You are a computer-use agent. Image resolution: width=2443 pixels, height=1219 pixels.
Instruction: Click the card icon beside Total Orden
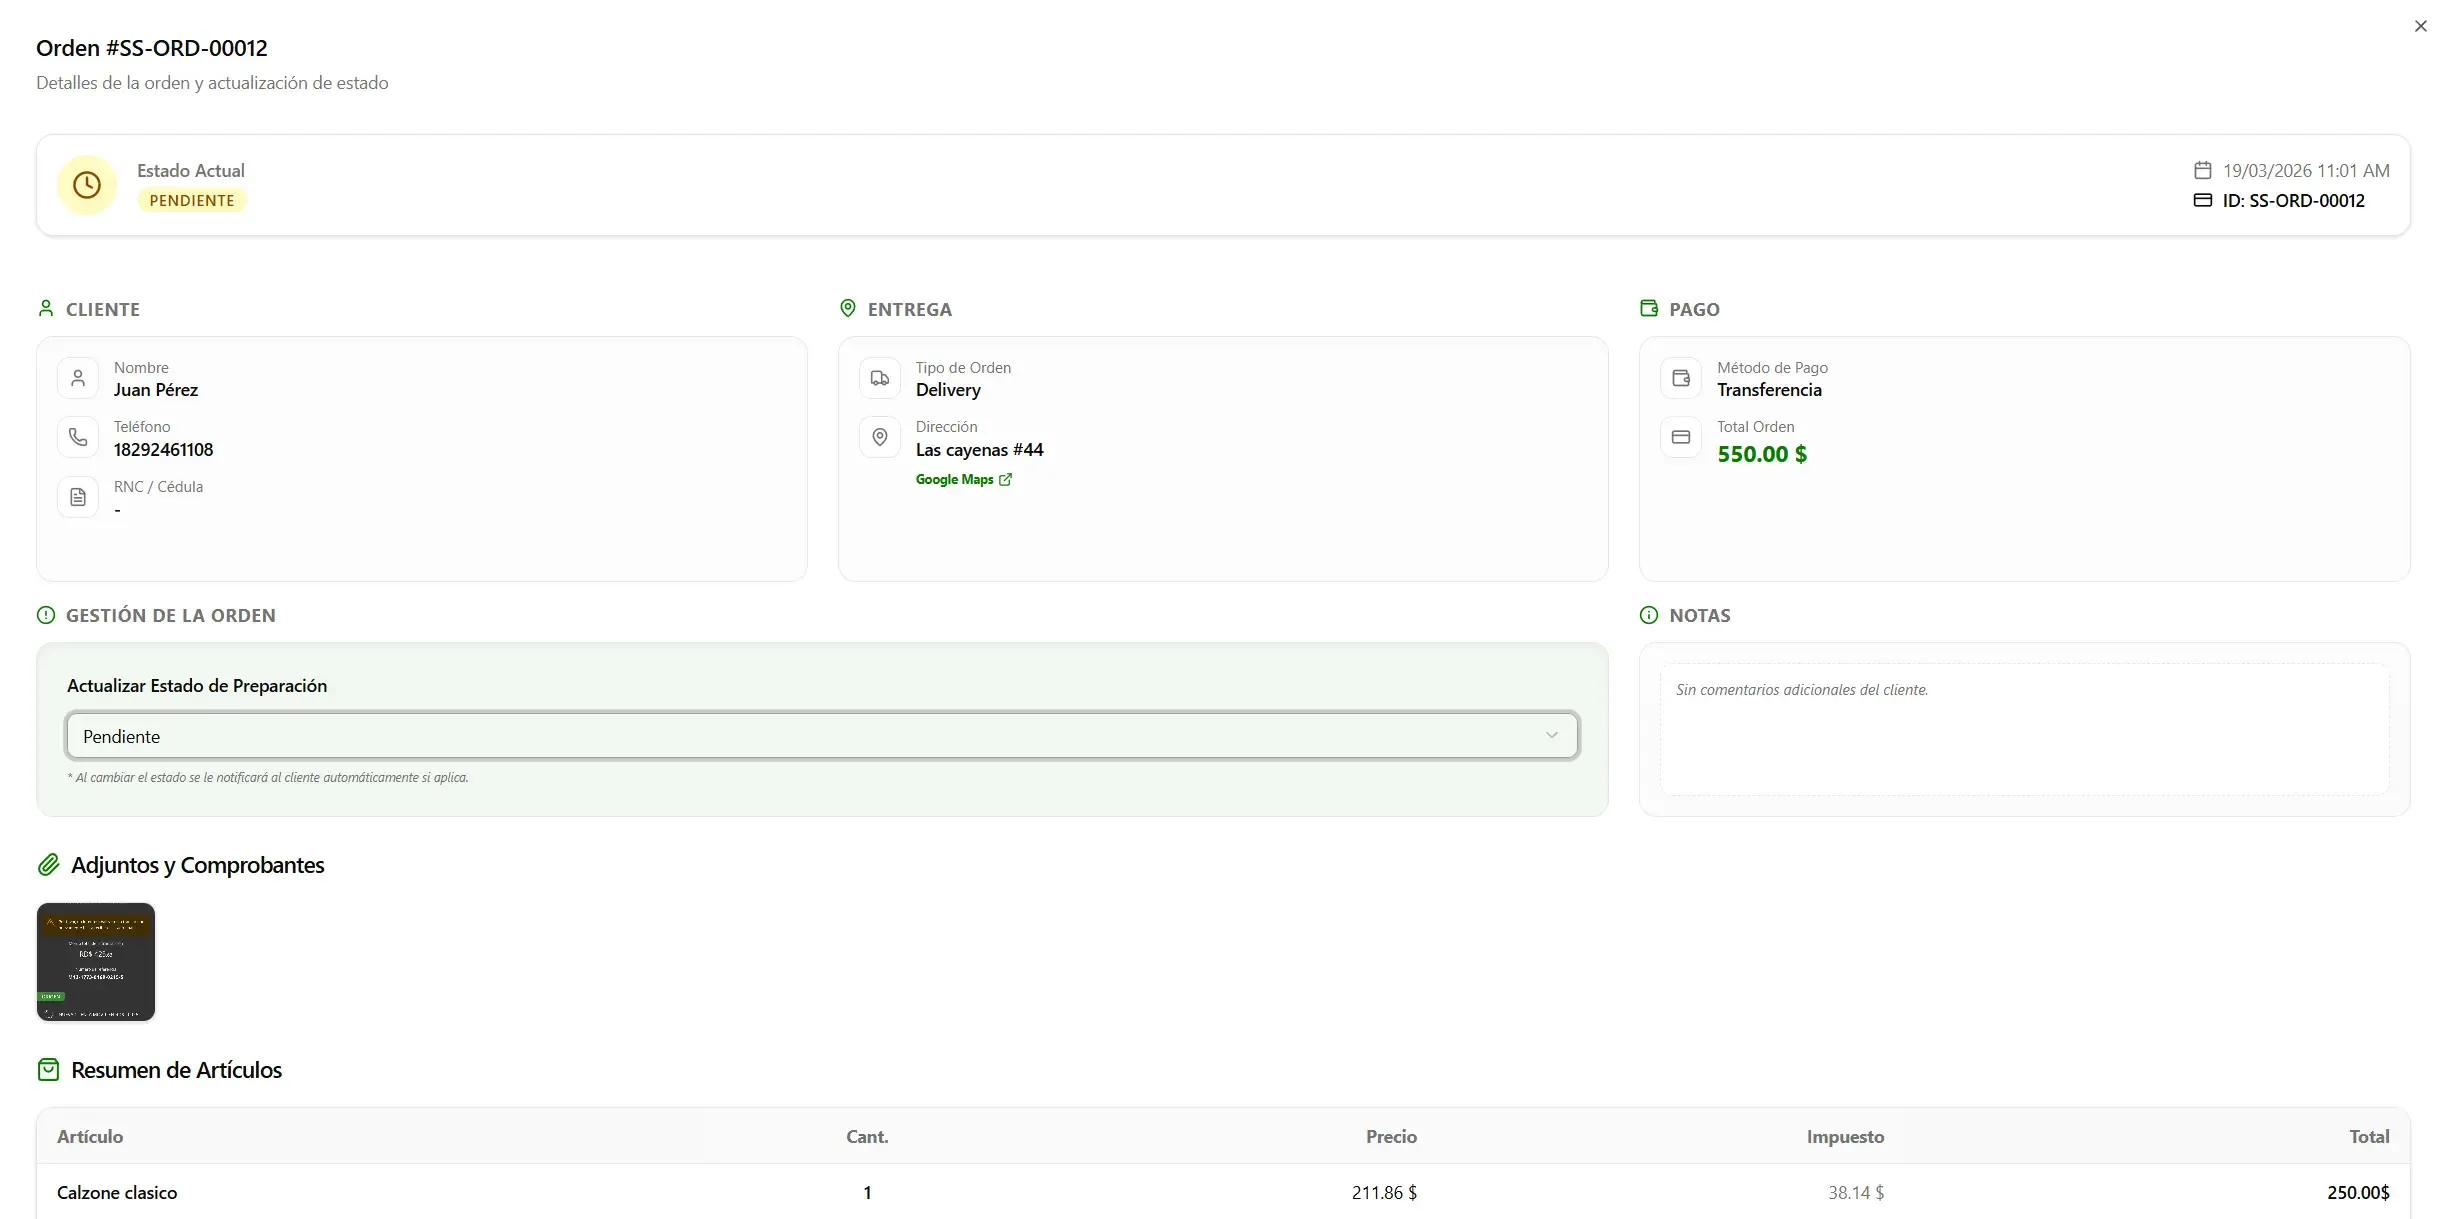[1681, 437]
